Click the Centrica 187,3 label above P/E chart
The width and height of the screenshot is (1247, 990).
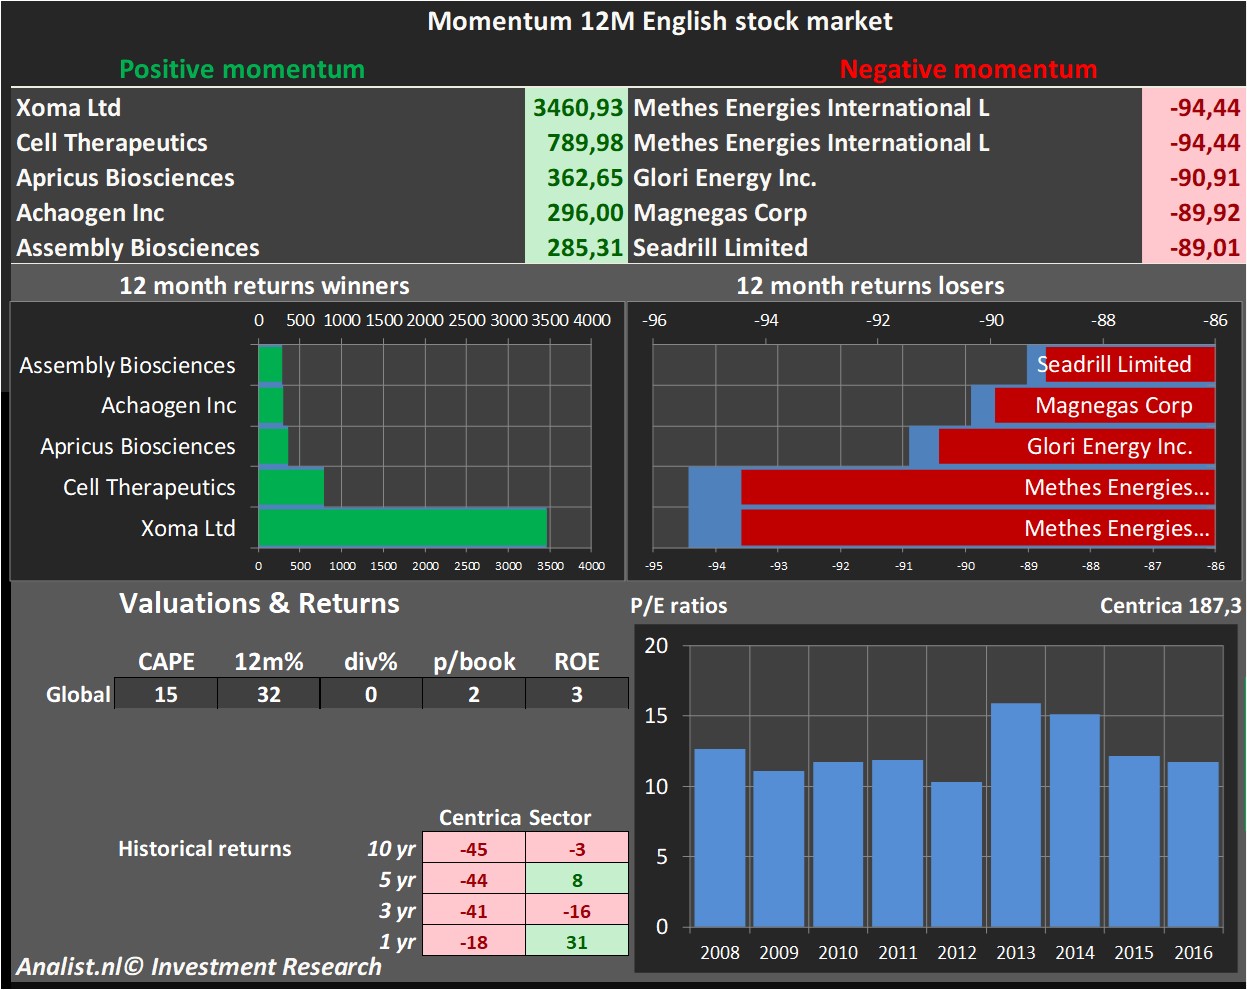tap(1170, 605)
